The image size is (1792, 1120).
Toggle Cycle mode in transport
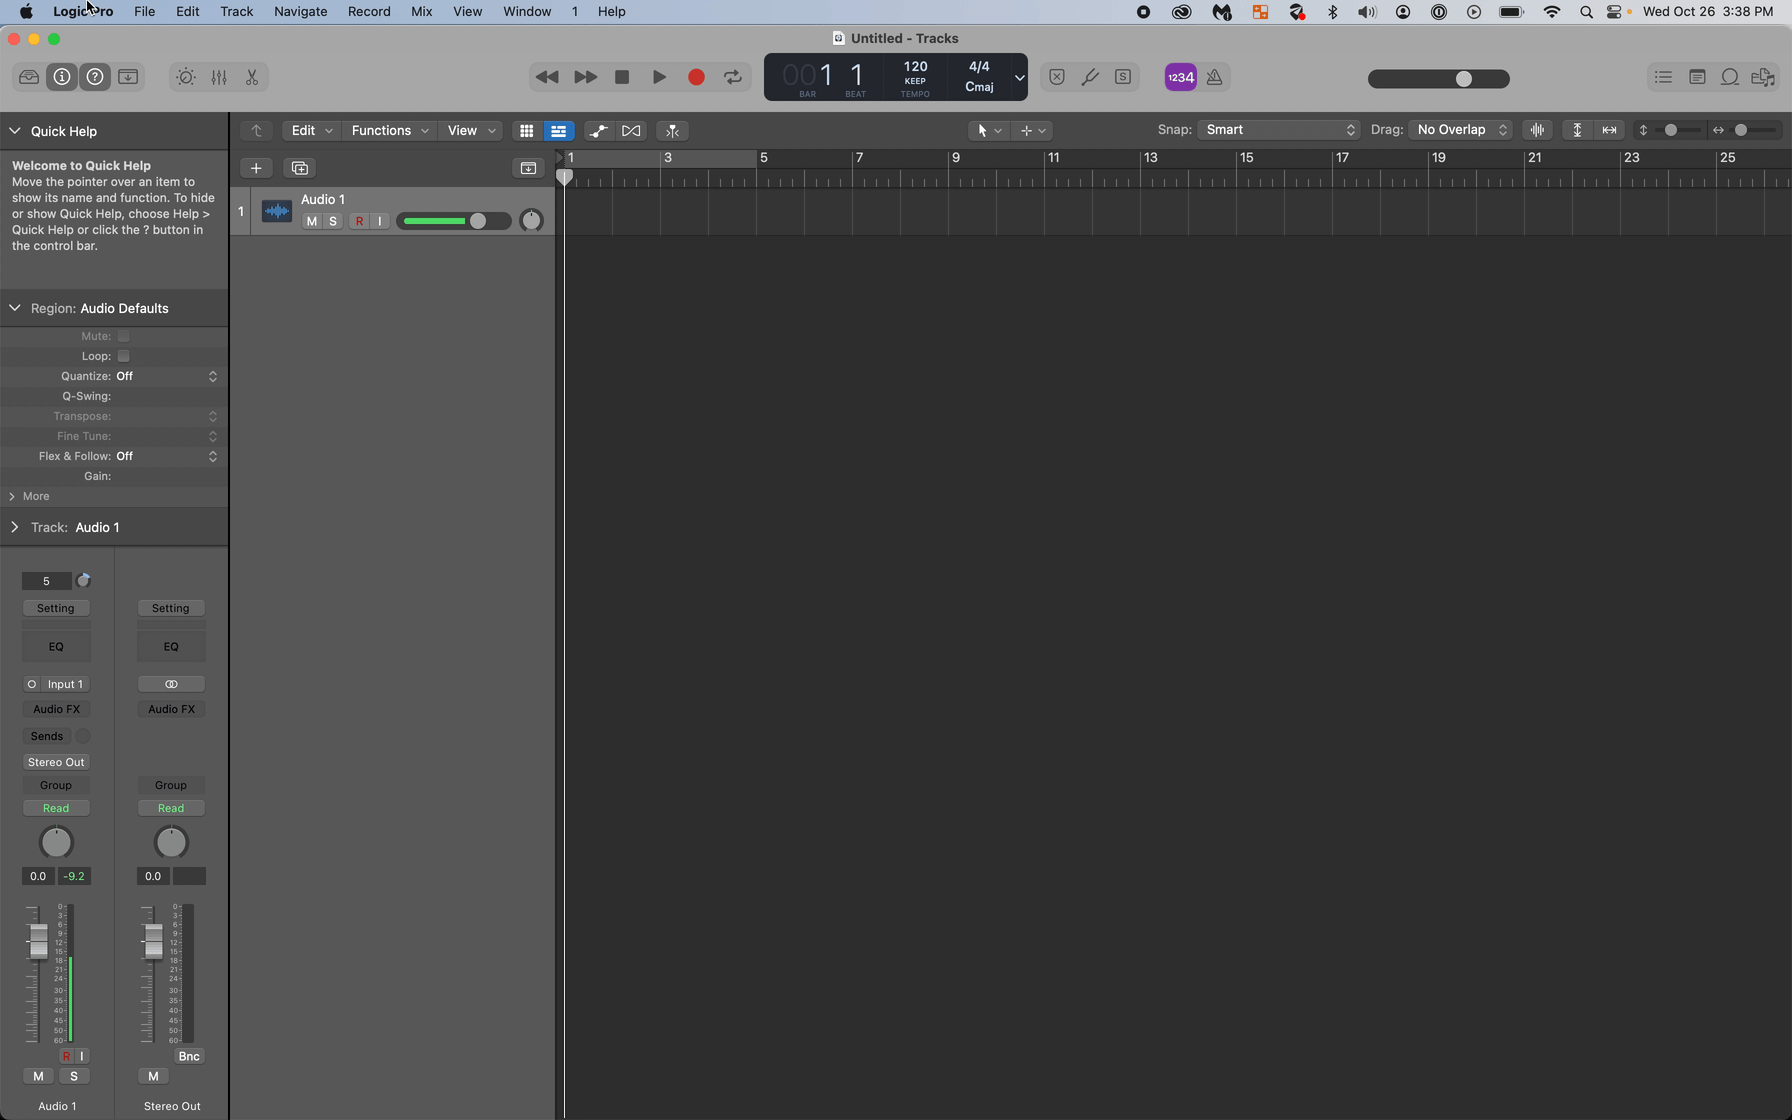(733, 77)
